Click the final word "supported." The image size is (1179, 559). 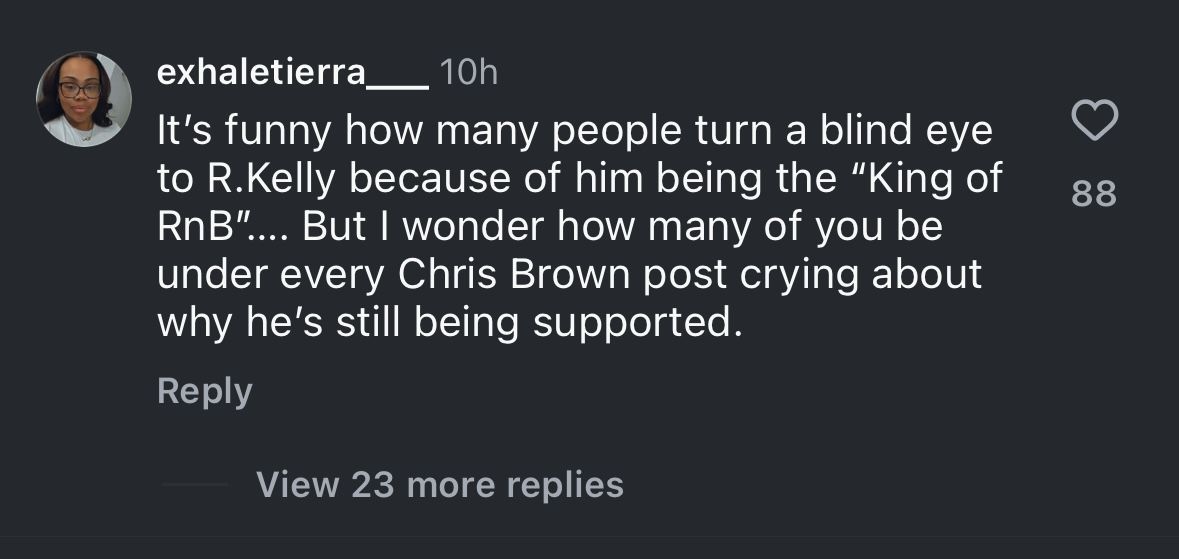638,324
